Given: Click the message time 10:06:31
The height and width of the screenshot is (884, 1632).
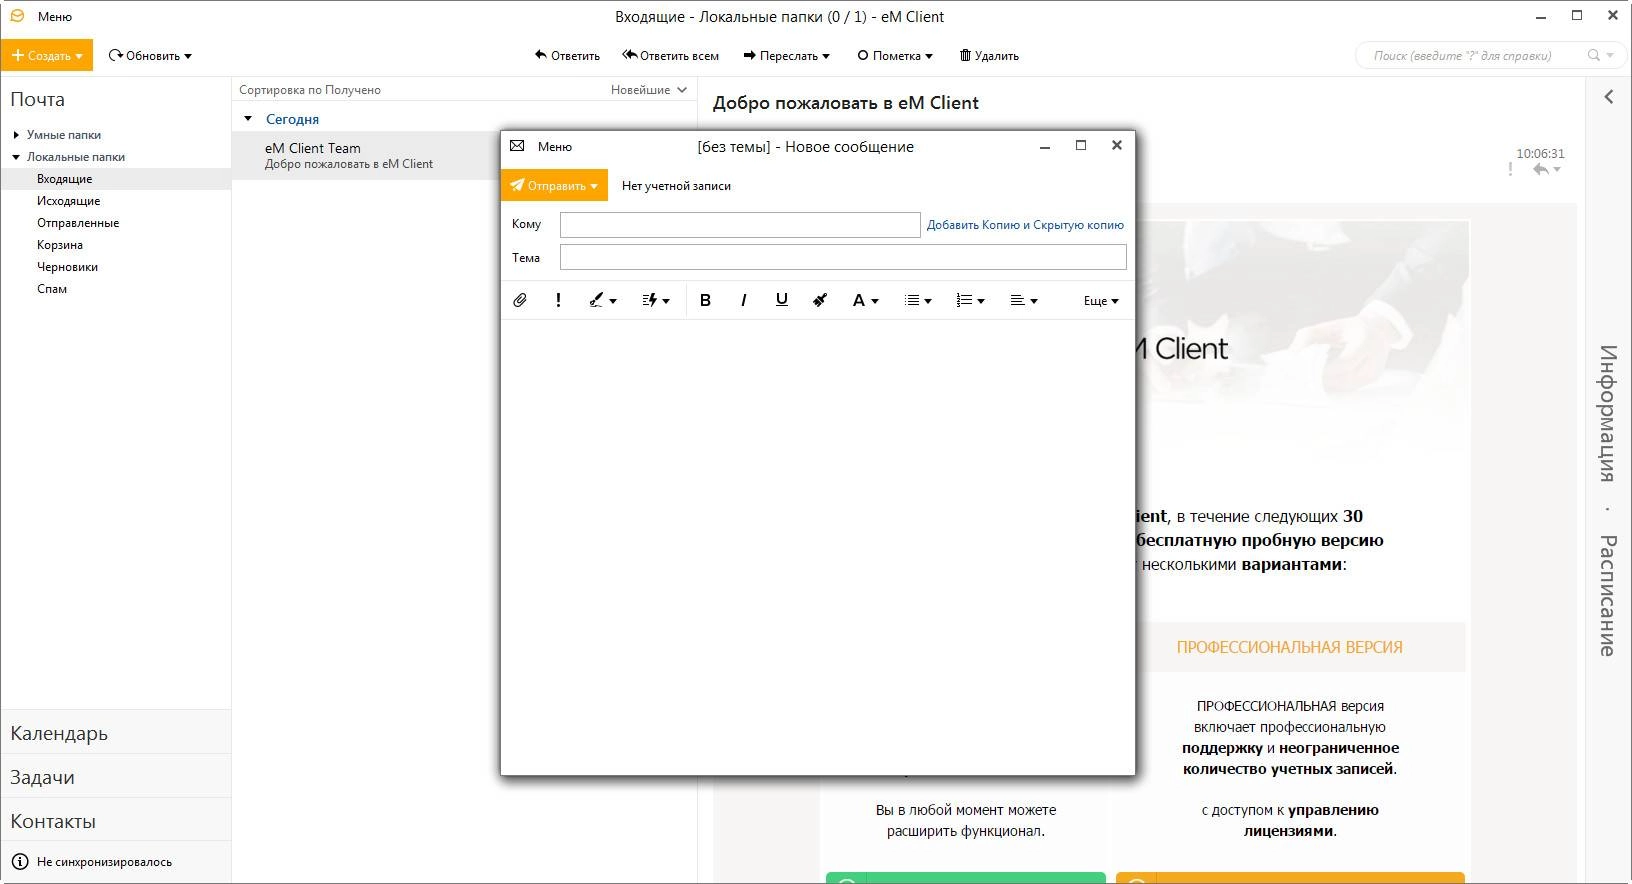Looking at the screenshot, I should (1540, 154).
